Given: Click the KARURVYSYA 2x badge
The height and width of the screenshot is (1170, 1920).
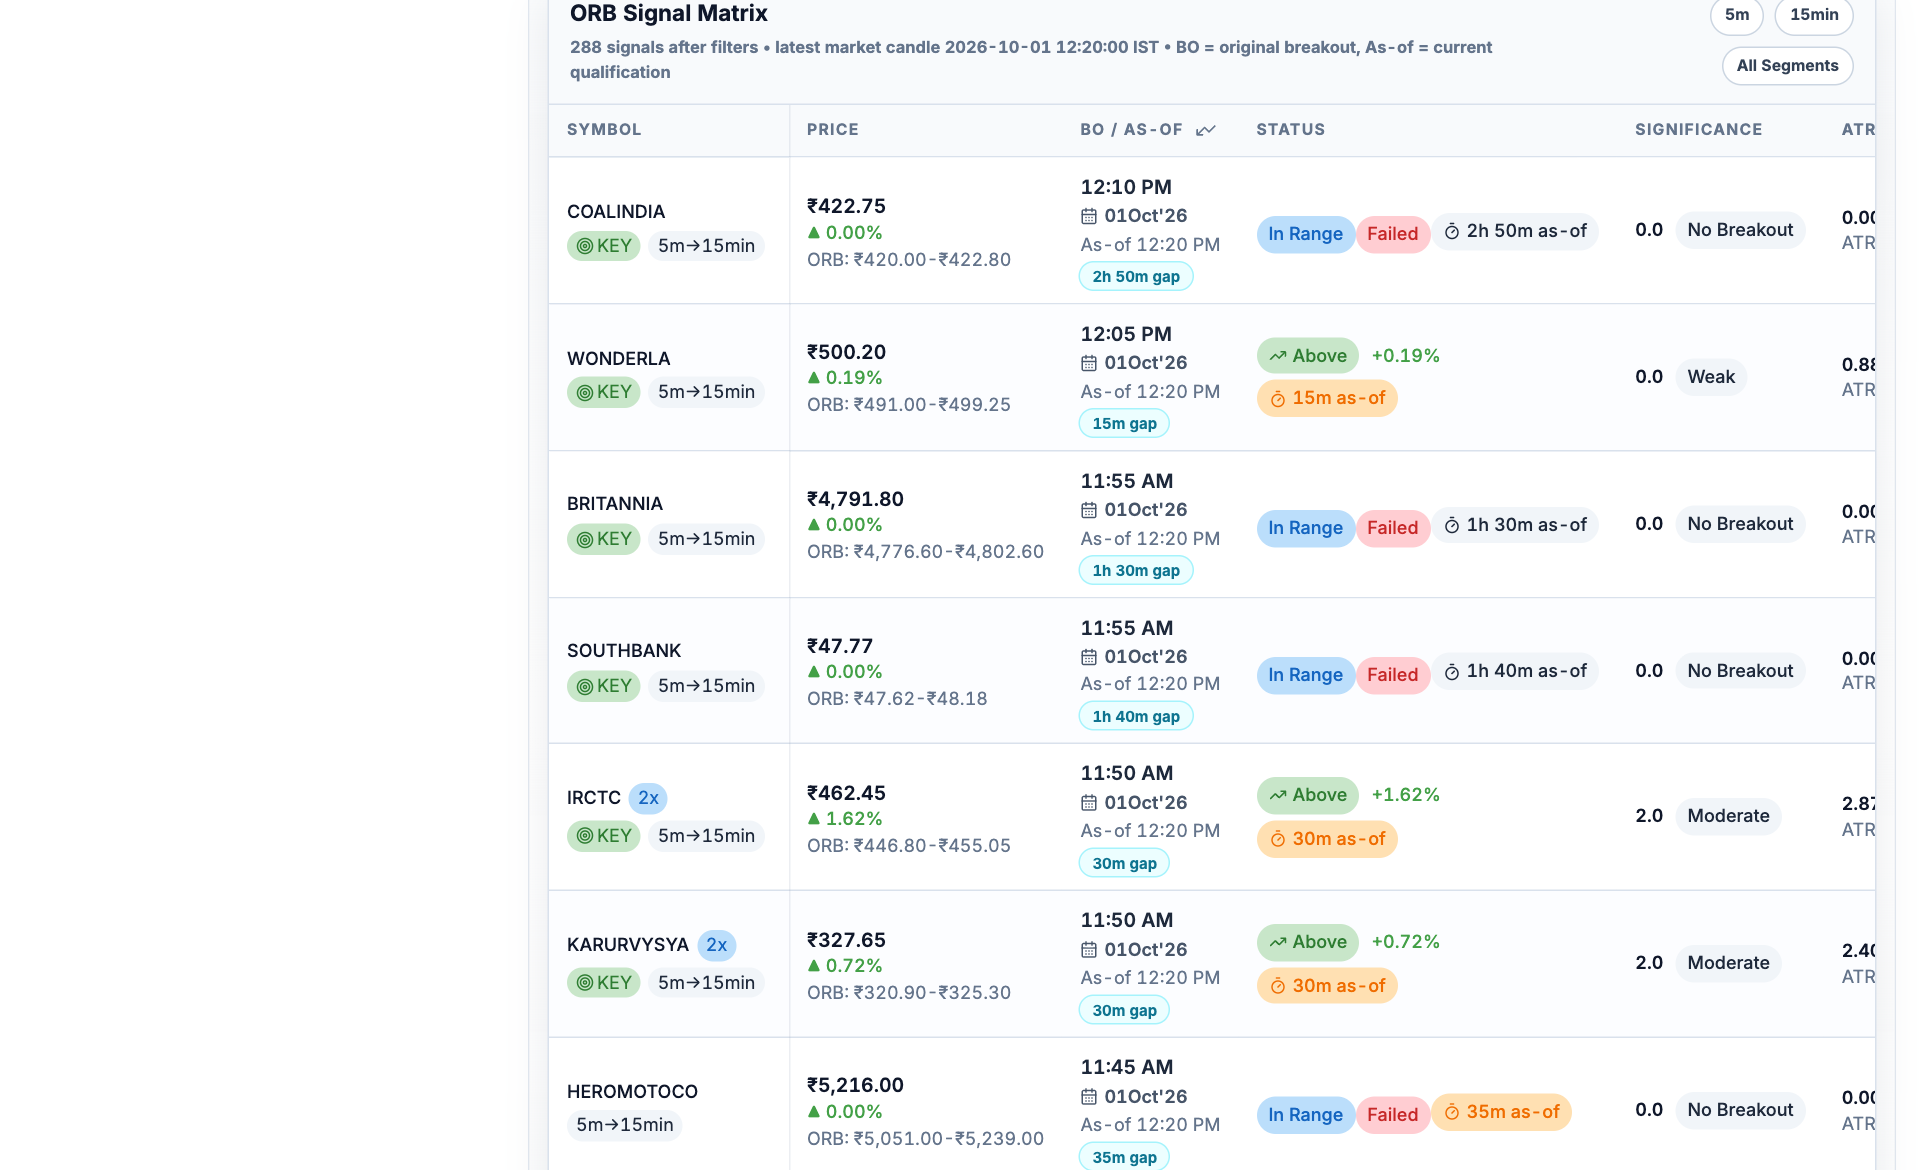Looking at the screenshot, I should [717, 945].
